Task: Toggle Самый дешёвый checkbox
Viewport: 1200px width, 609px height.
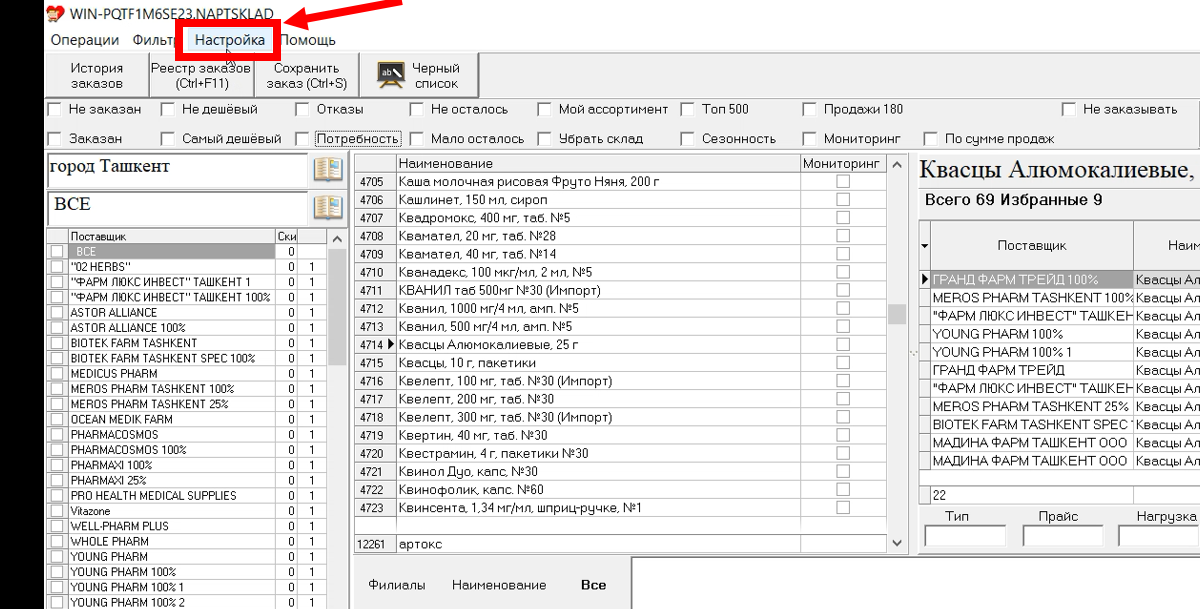Action: [x=167, y=139]
